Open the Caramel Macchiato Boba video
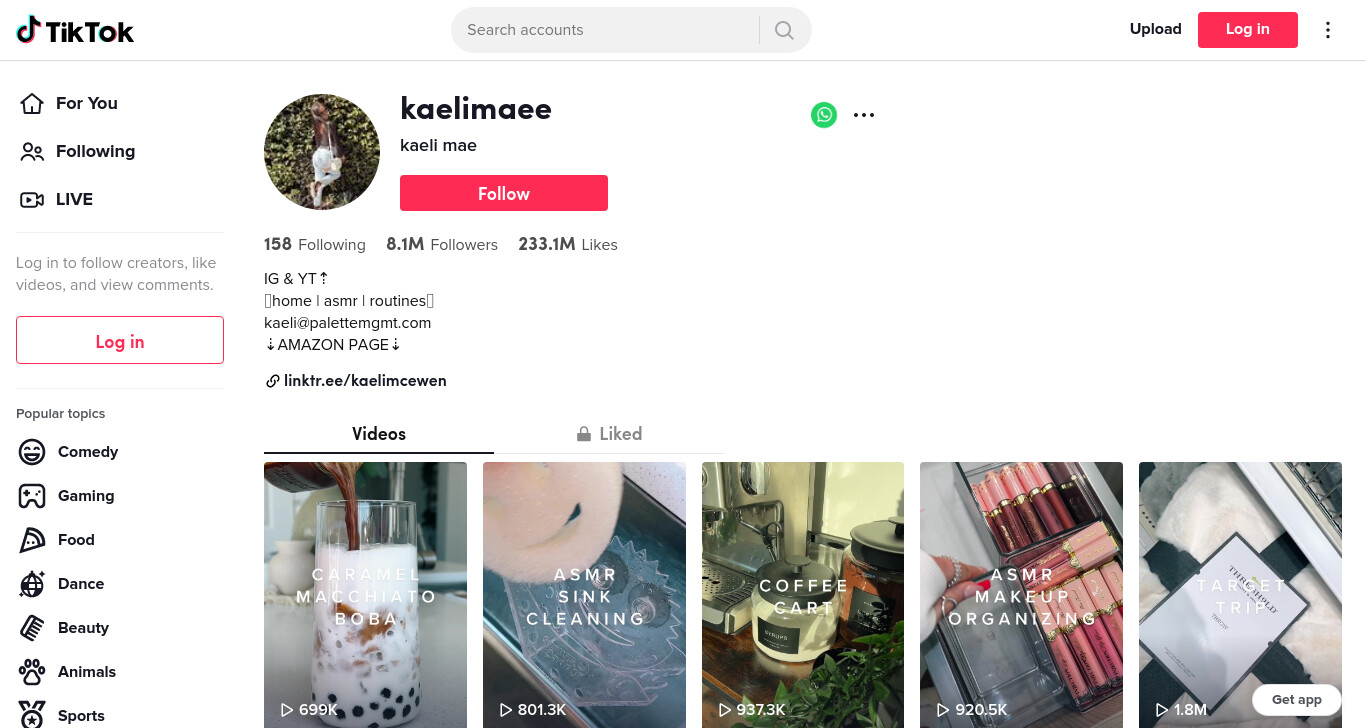Screen dimensions: 1366x728 pos(365,595)
